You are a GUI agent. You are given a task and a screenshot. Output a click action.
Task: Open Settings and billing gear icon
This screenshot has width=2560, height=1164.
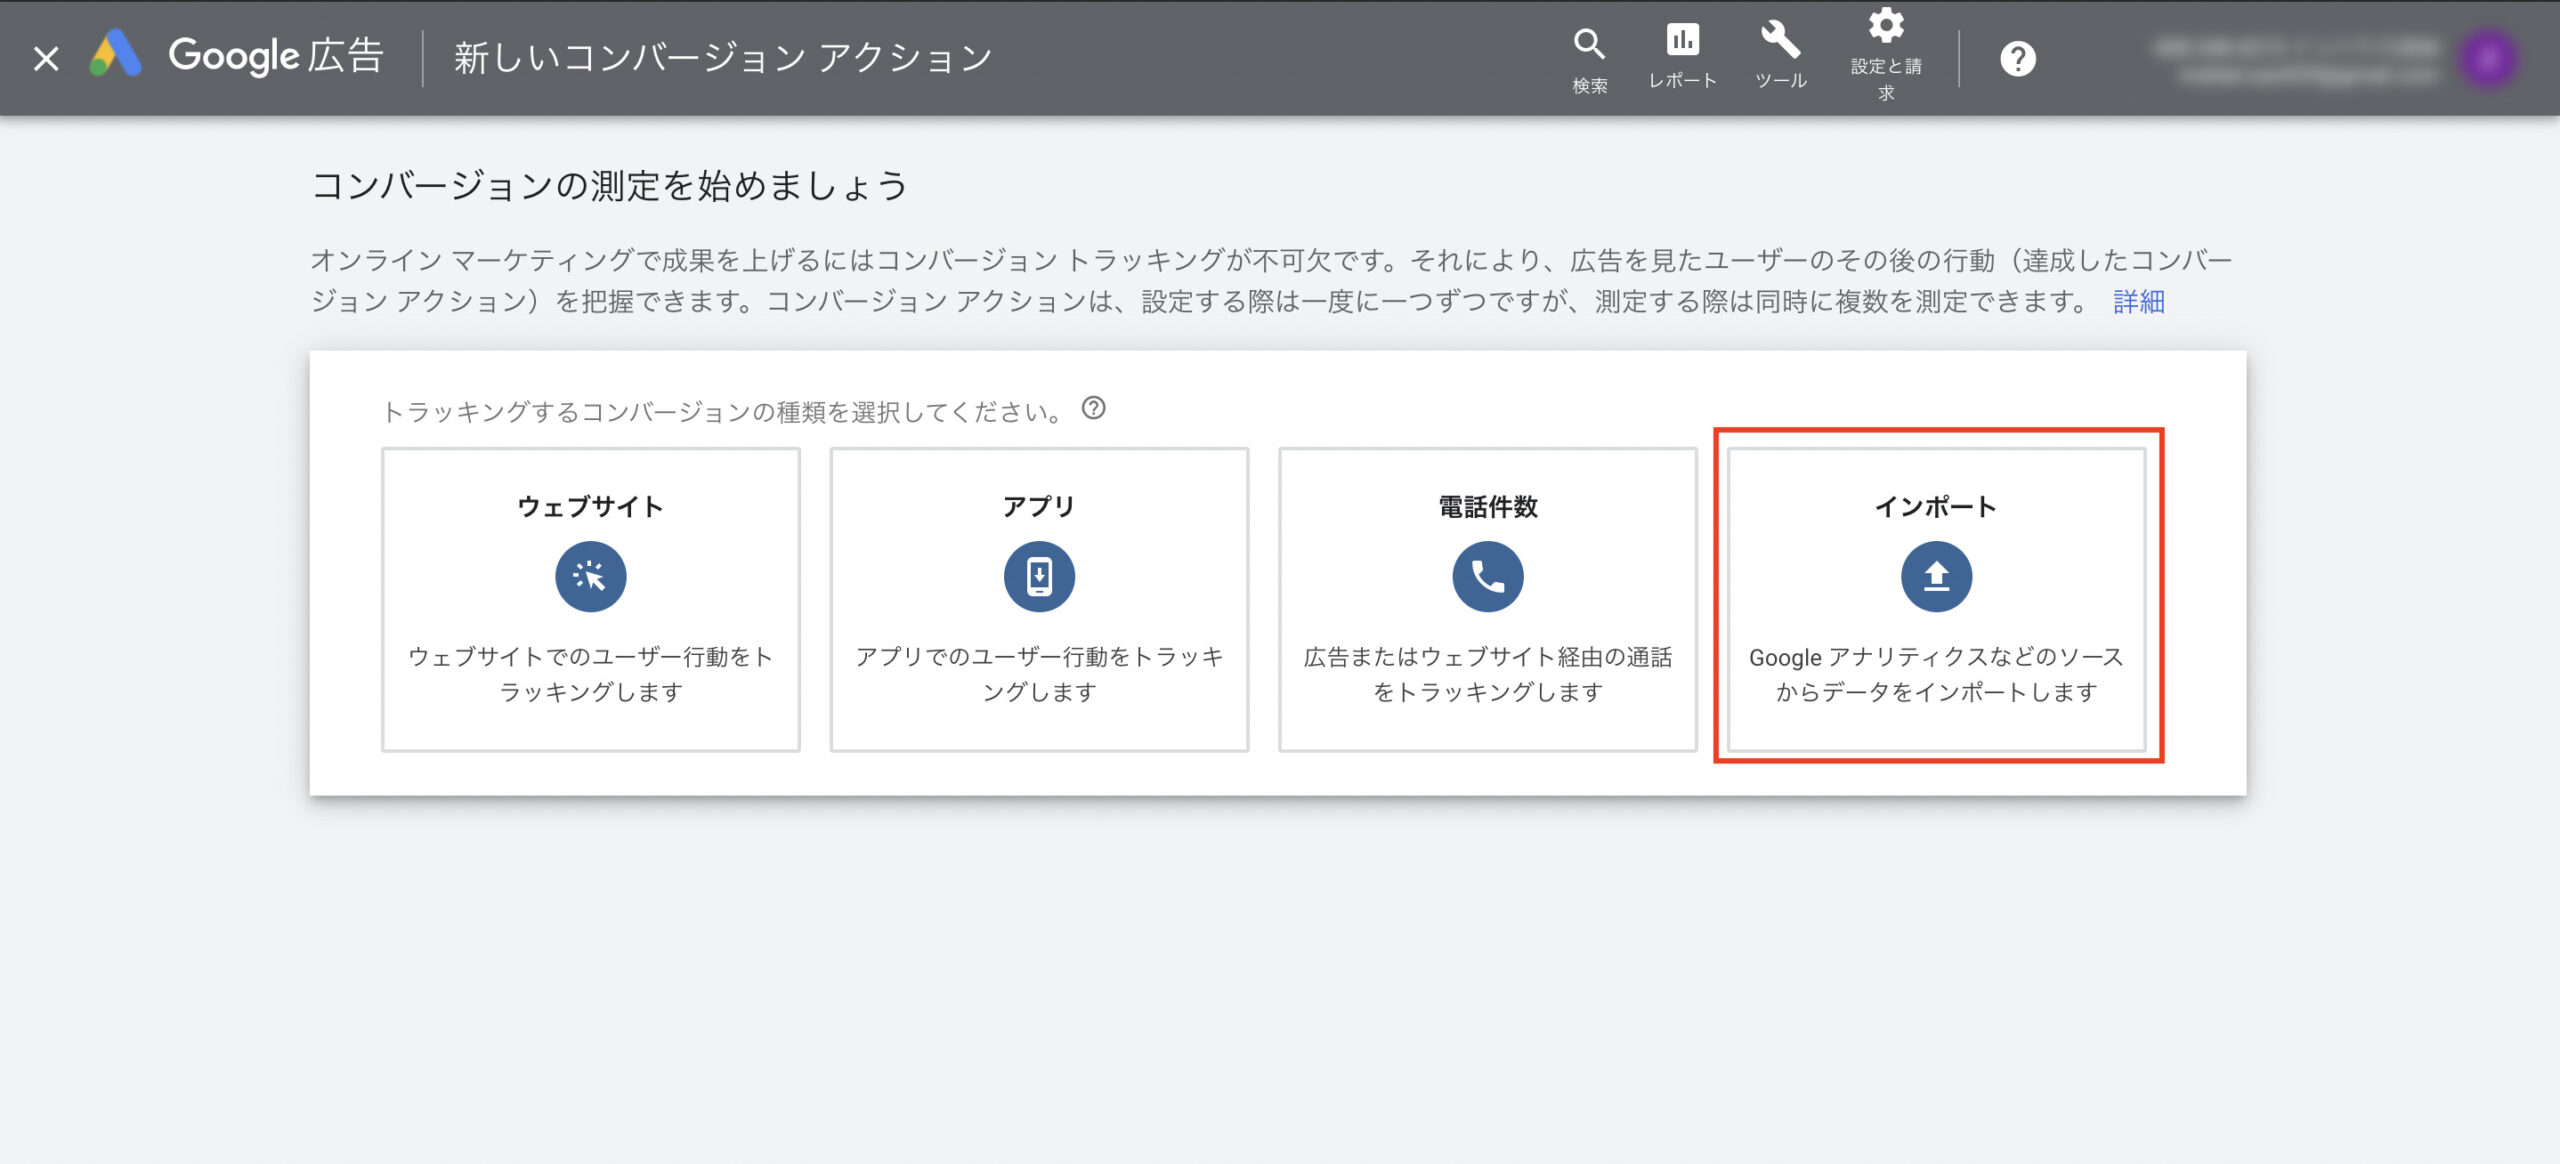tap(1886, 26)
